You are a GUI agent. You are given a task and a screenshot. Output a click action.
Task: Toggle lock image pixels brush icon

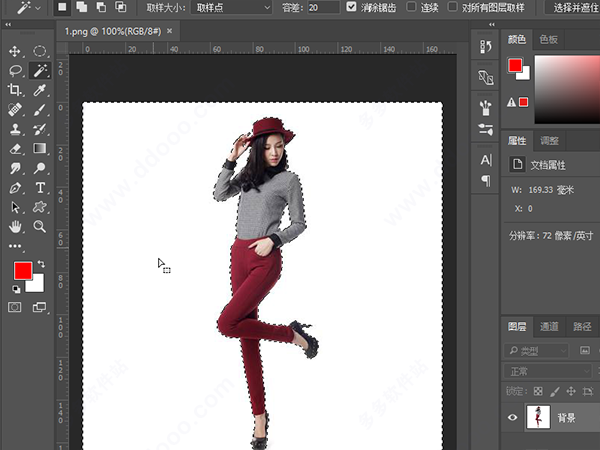554,391
